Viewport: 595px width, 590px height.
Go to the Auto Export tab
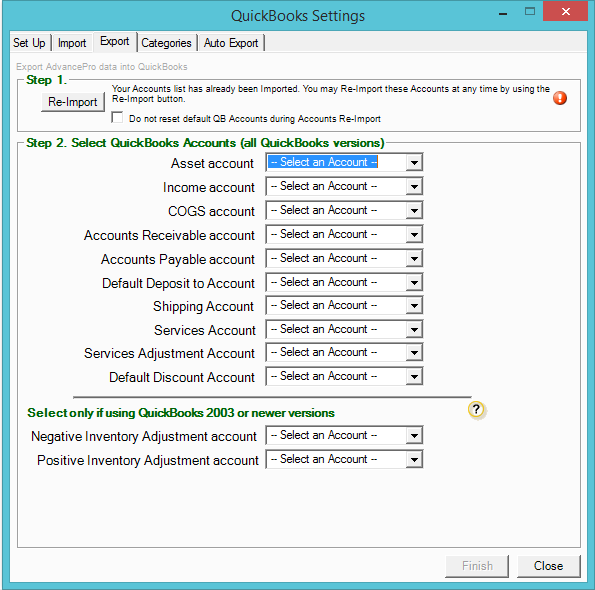(231, 43)
